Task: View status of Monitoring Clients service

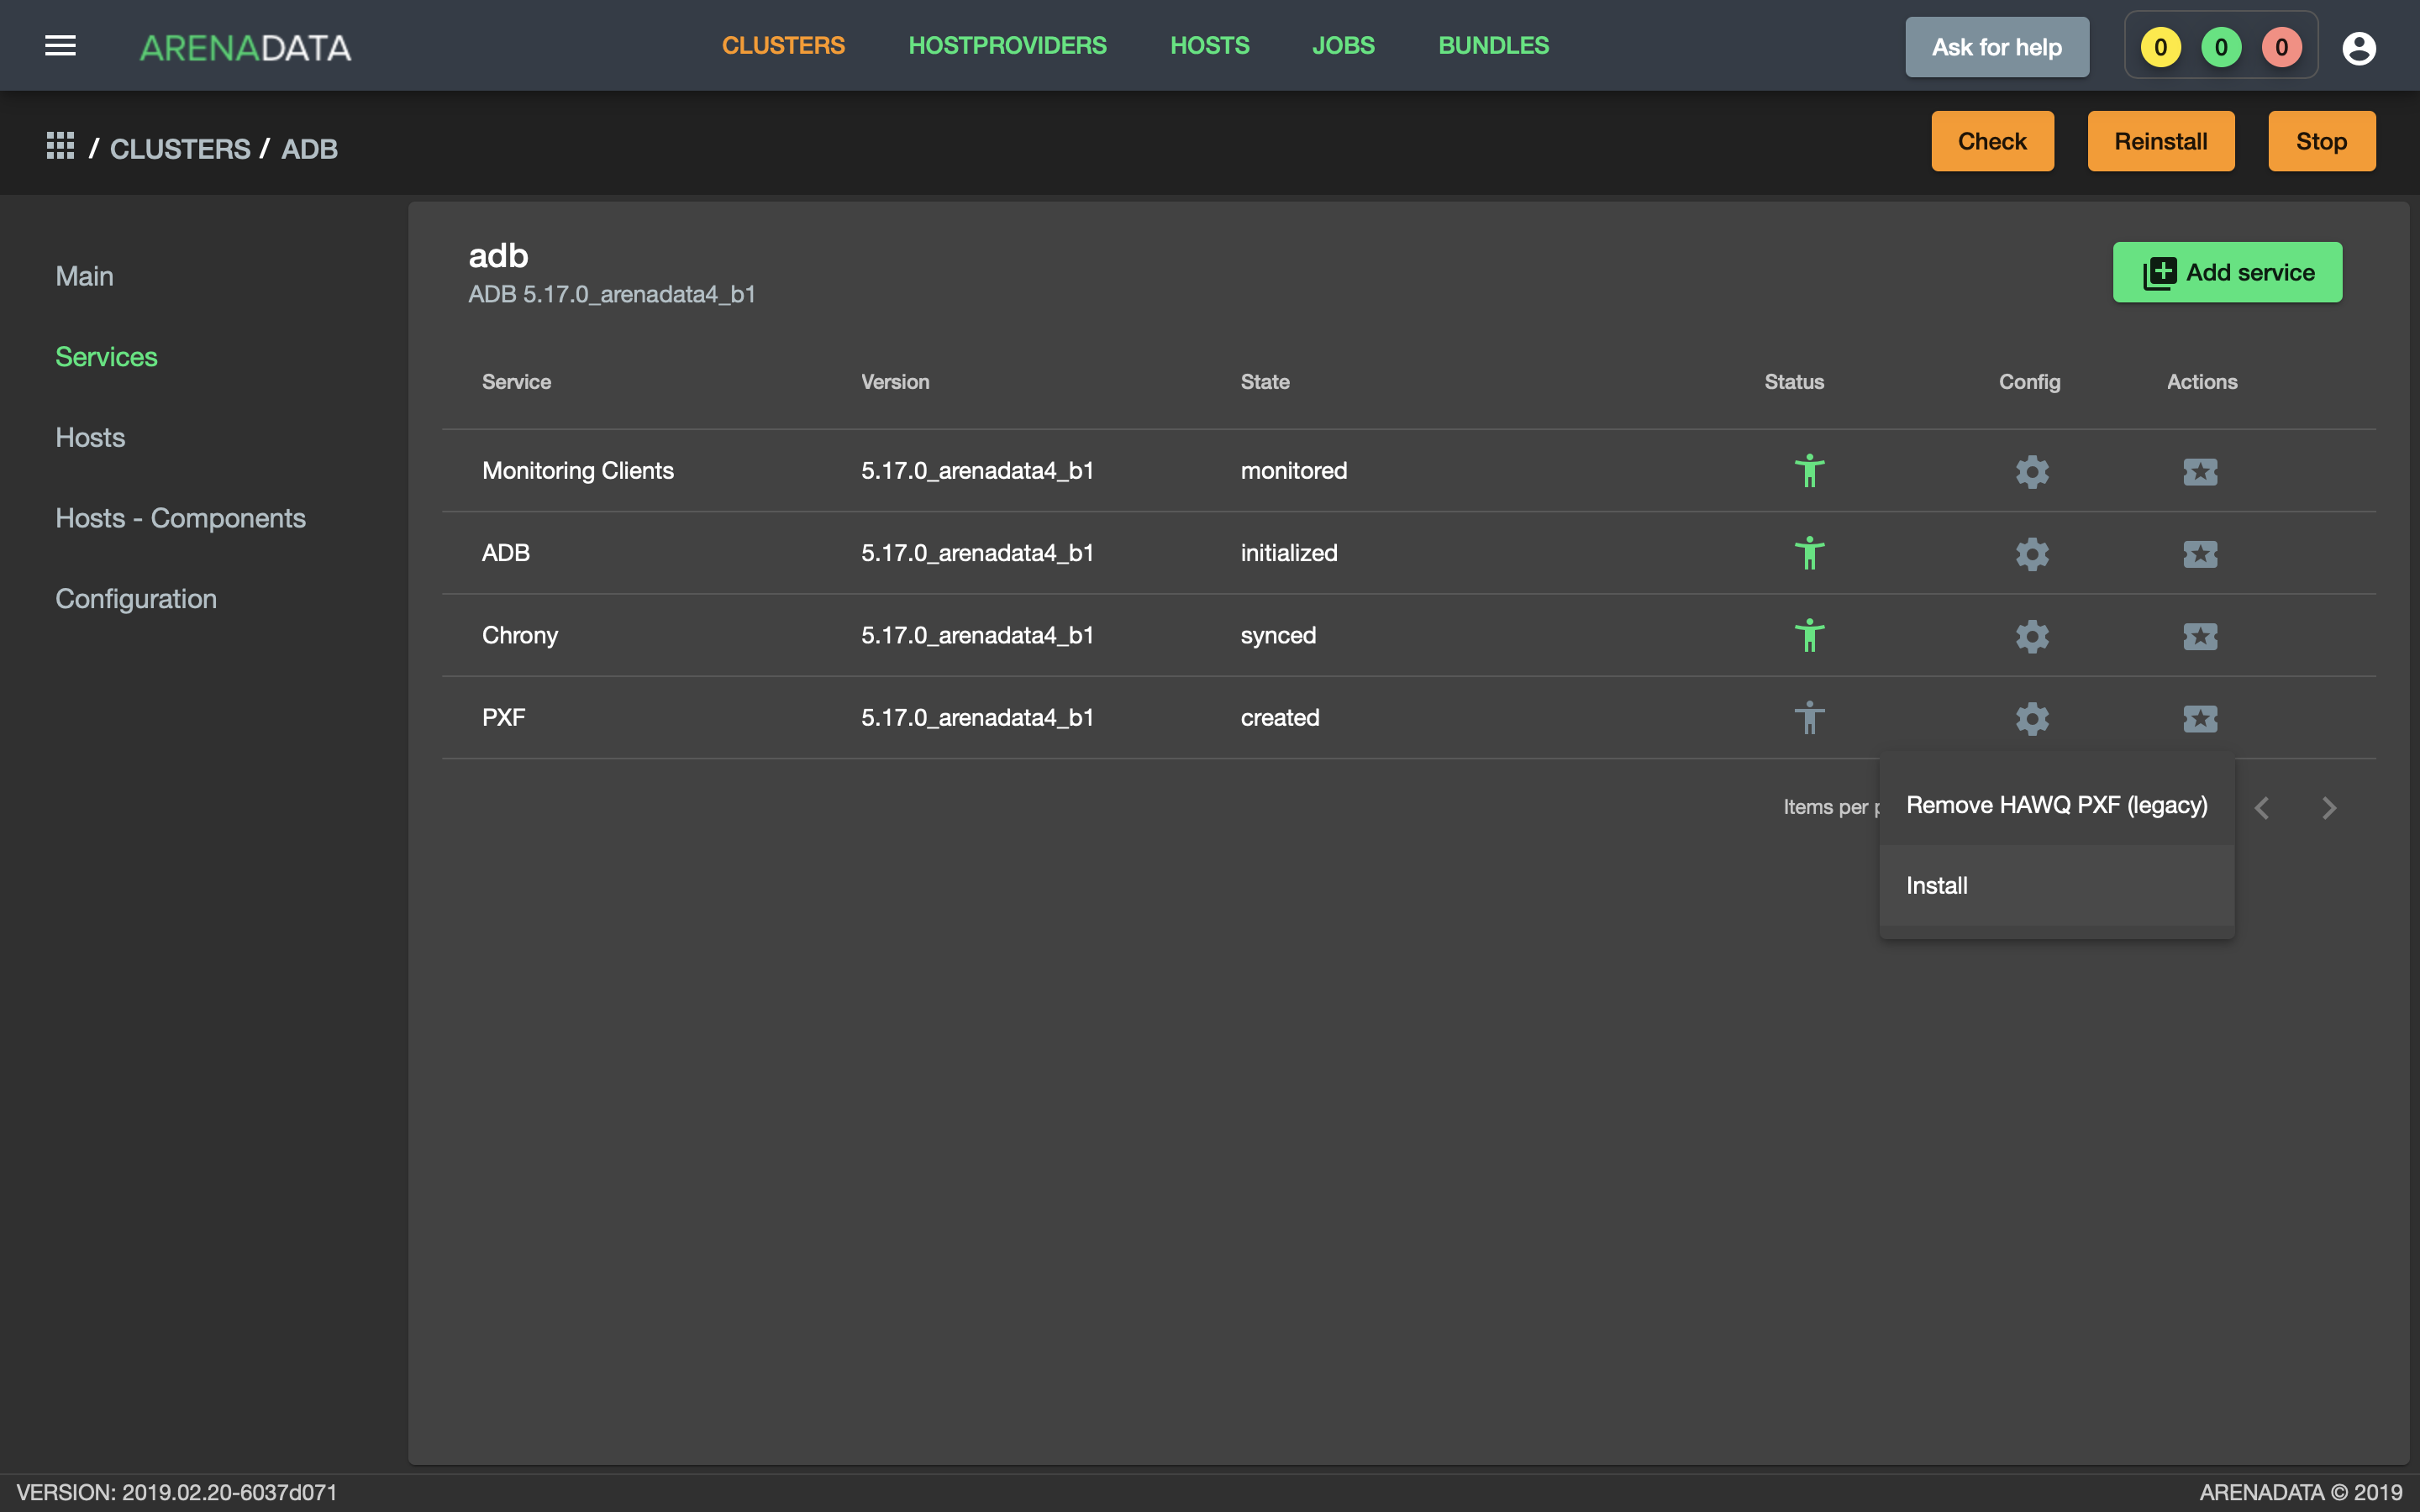Action: click(x=1809, y=471)
